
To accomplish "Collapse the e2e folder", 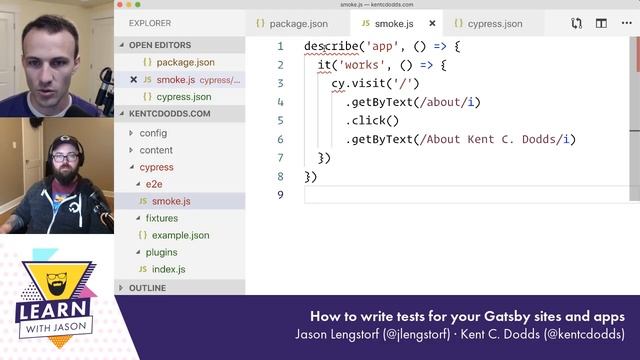I will [x=138, y=184].
